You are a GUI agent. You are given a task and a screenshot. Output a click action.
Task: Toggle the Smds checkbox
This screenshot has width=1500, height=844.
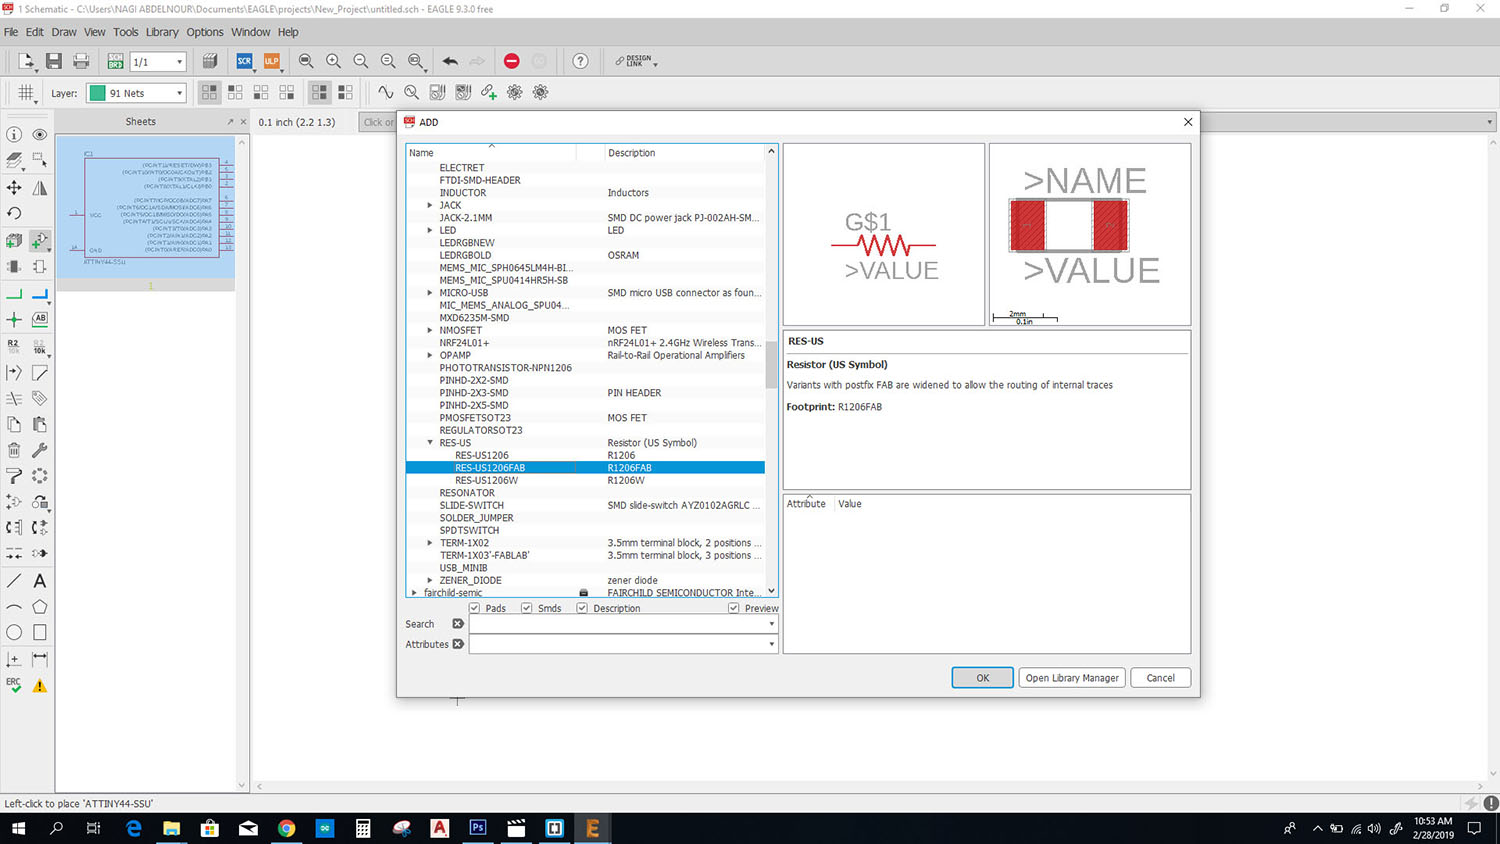click(527, 608)
